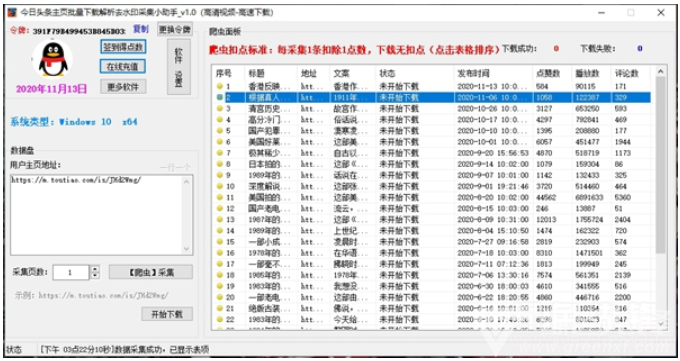Select row 10 titled 深度解说
Screen dimensions: 680x361
point(432,186)
